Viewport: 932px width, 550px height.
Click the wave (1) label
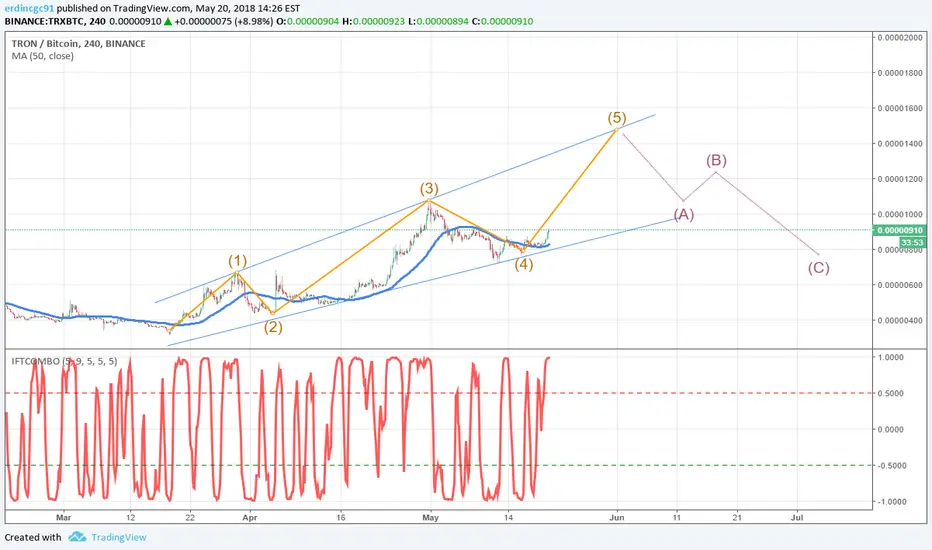237,260
